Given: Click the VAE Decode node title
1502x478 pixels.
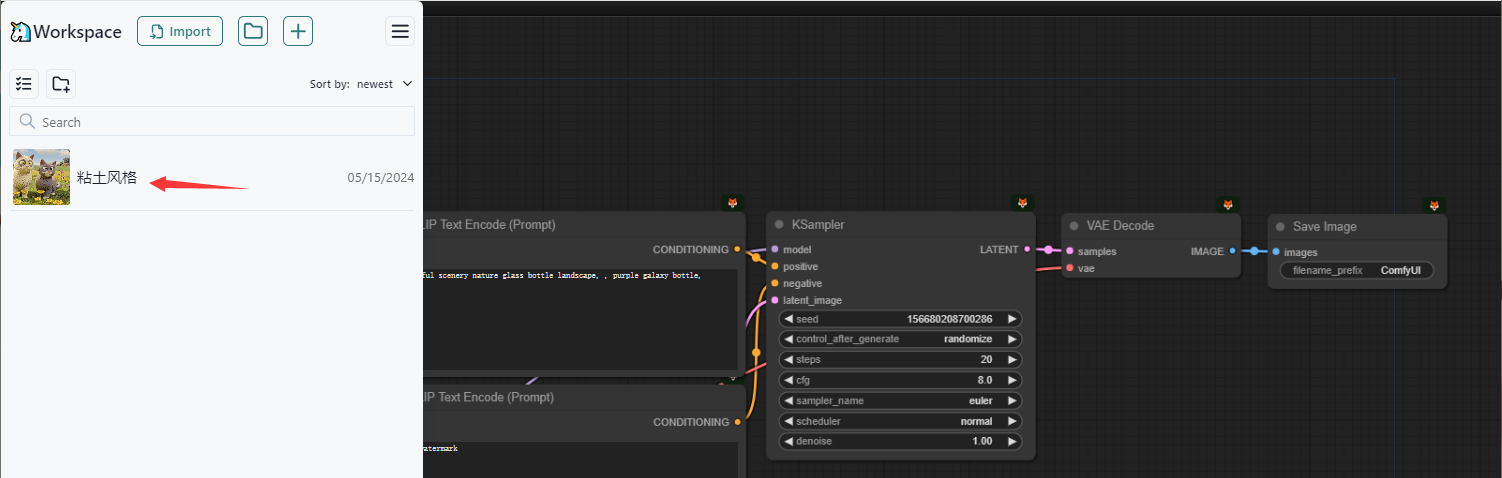Looking at the screenshot, I should (1120, 226).
